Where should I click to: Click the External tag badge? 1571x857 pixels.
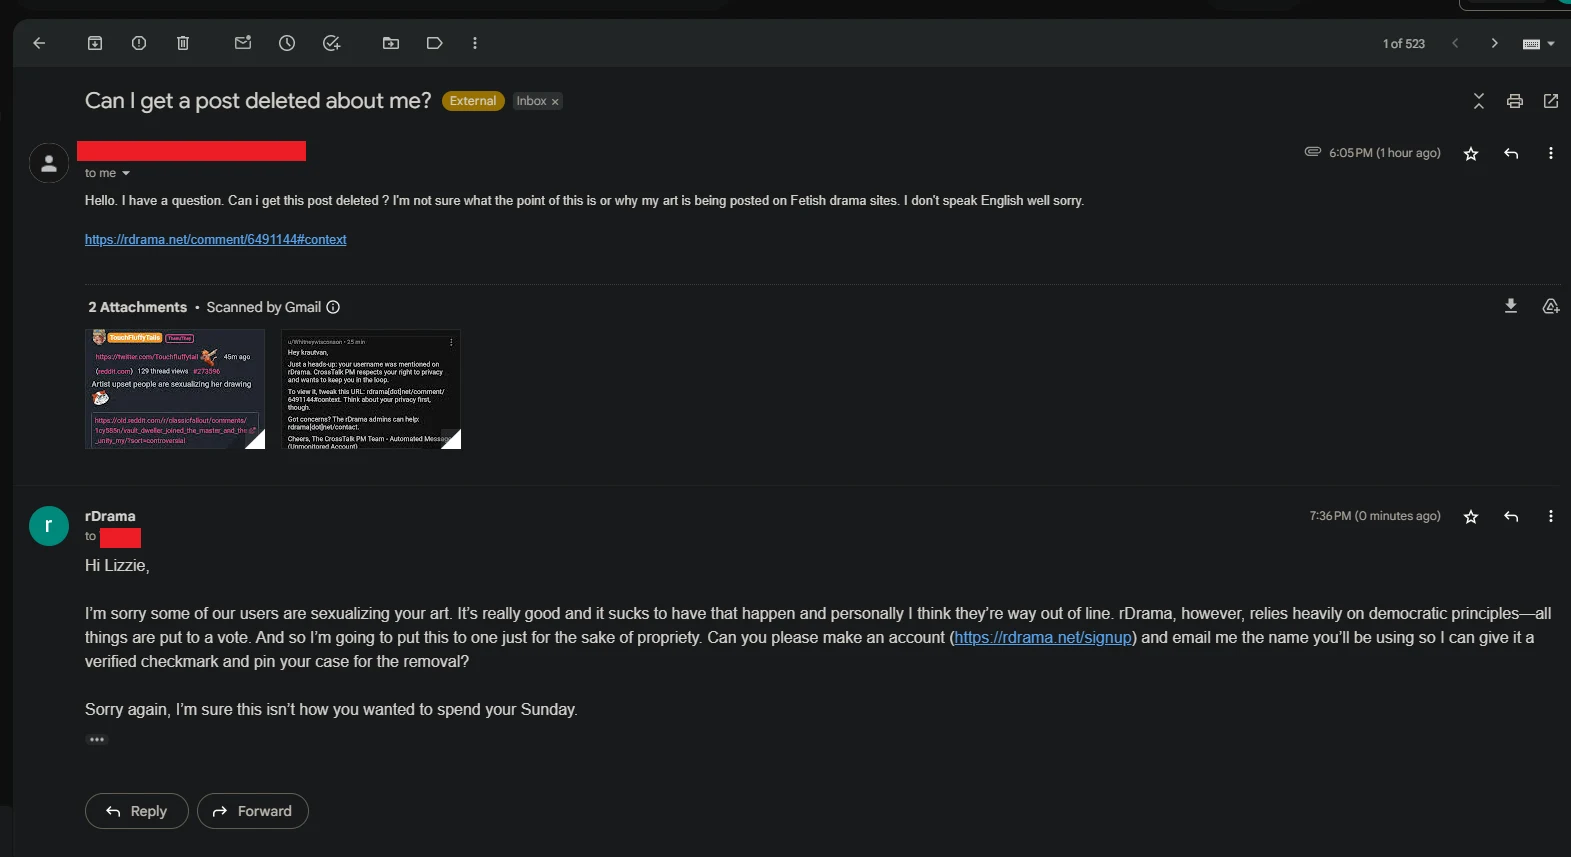tap(473, 101)
